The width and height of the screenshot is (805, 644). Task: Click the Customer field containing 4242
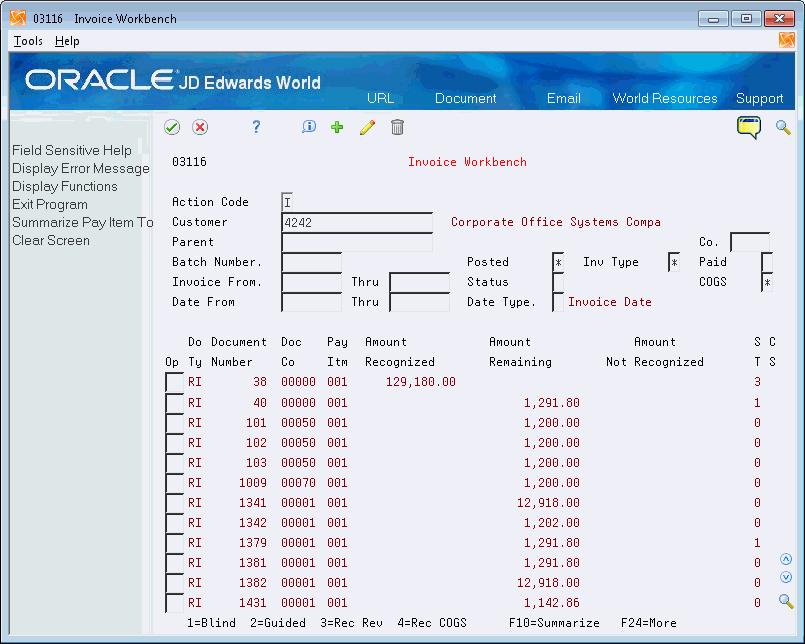(x=357, y=222)
